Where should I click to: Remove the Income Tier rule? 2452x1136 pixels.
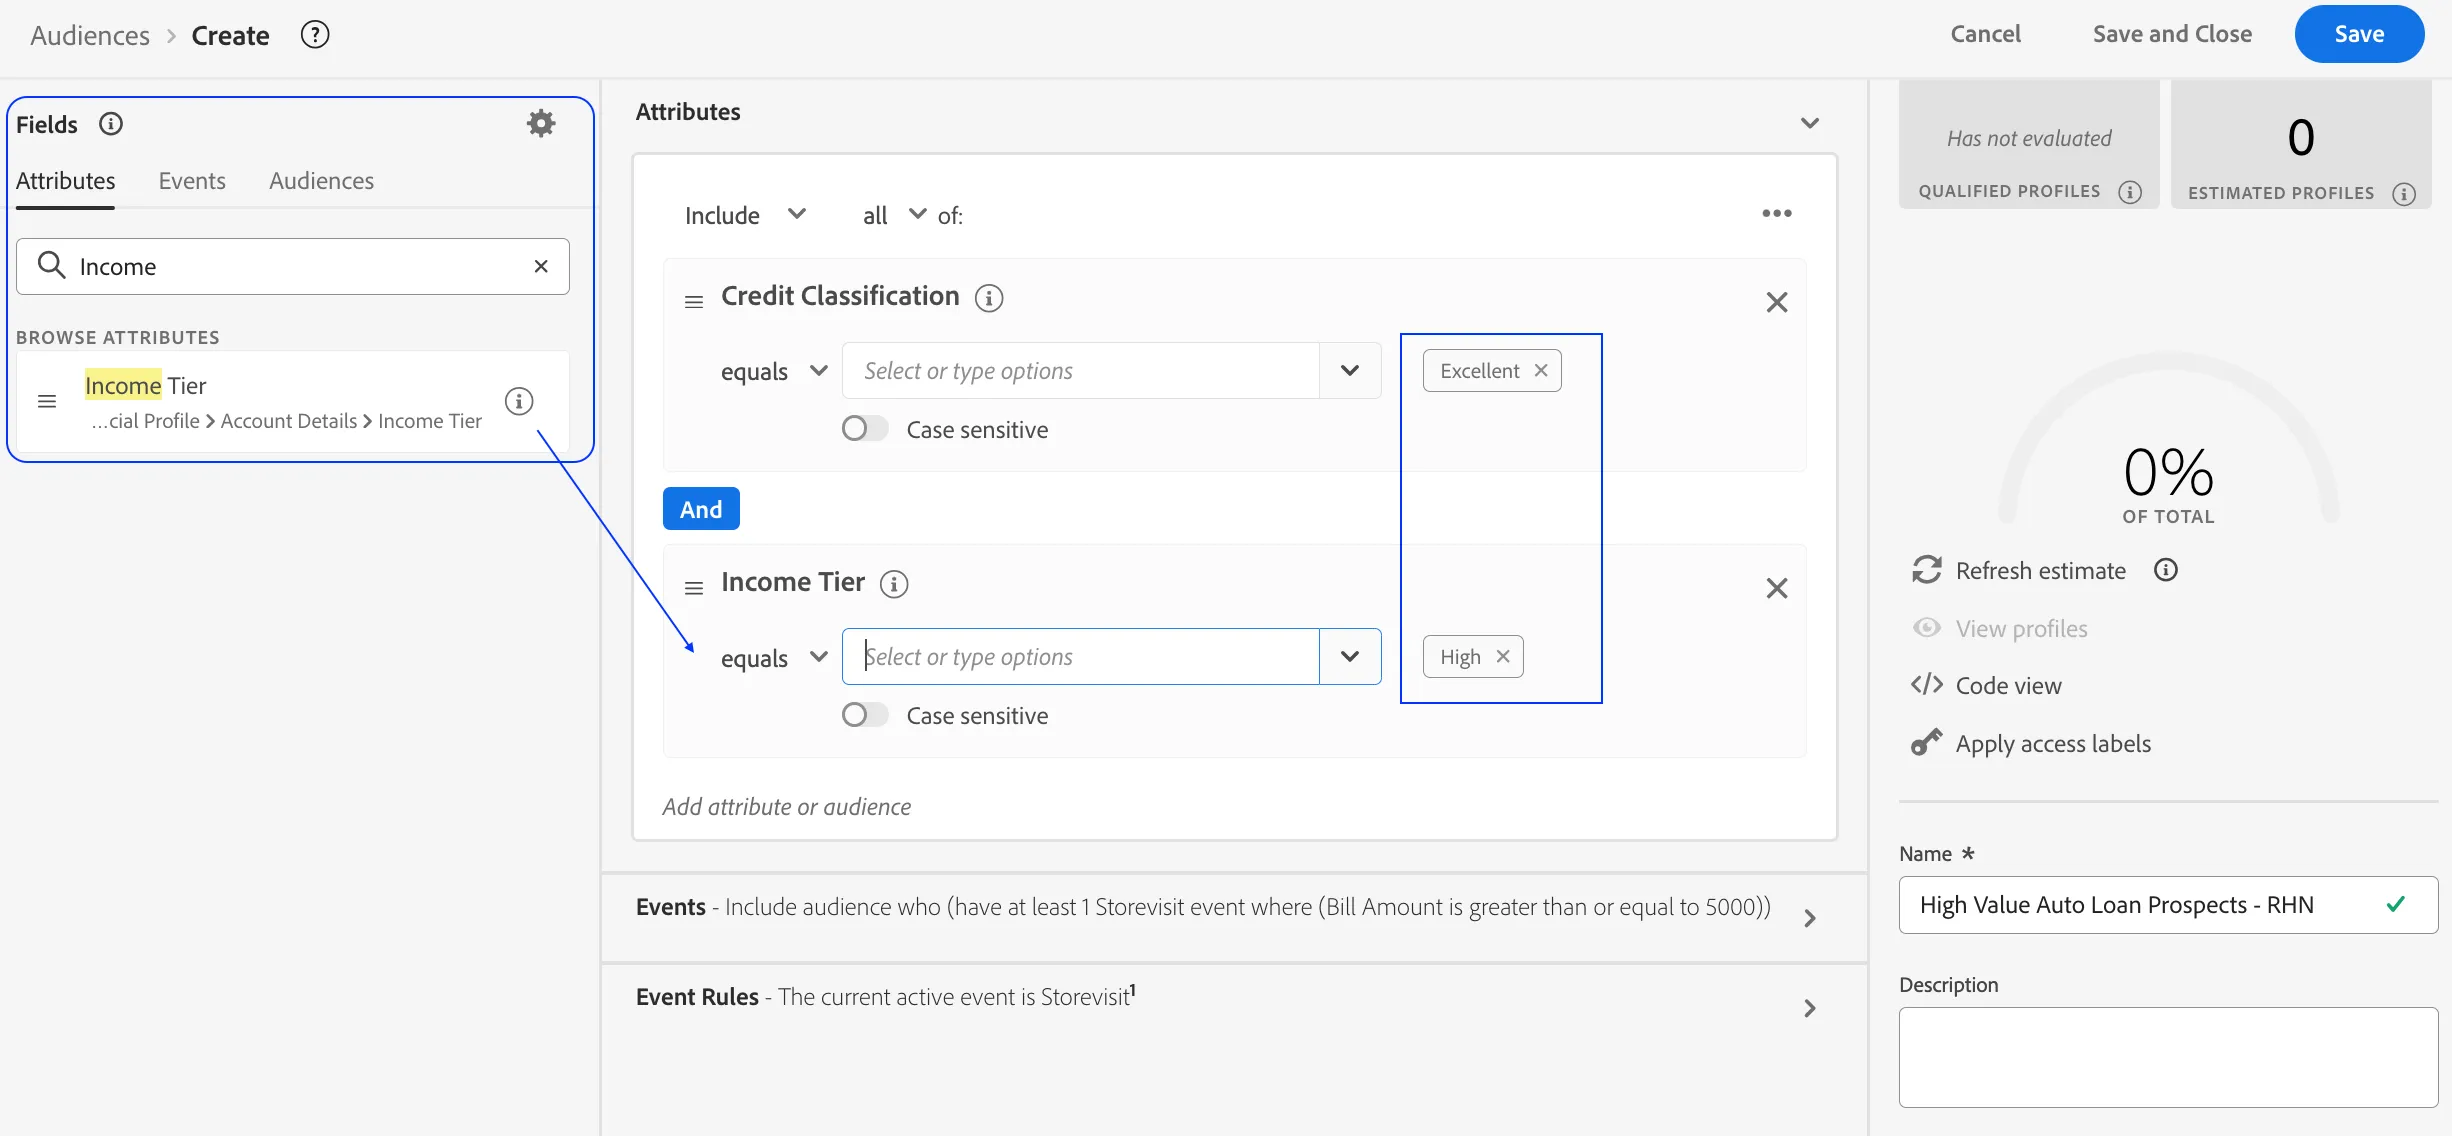coord(1777,588)
